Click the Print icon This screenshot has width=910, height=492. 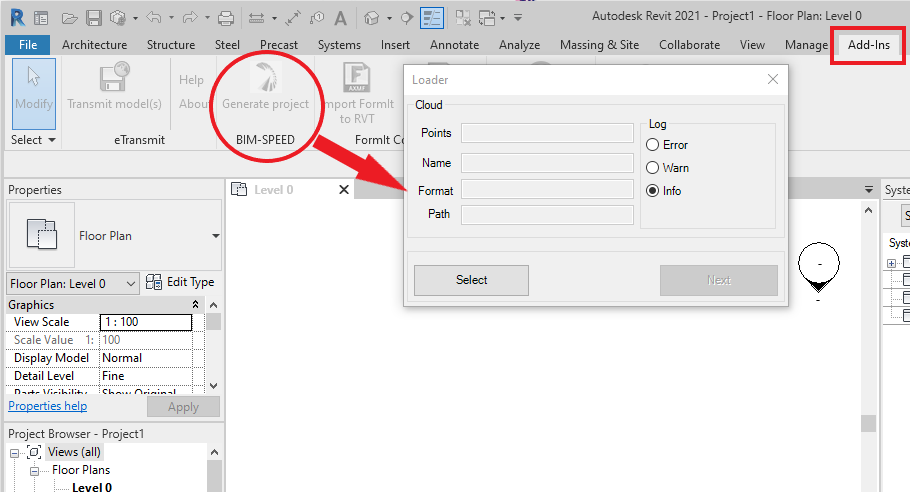[x=226, y=19]
